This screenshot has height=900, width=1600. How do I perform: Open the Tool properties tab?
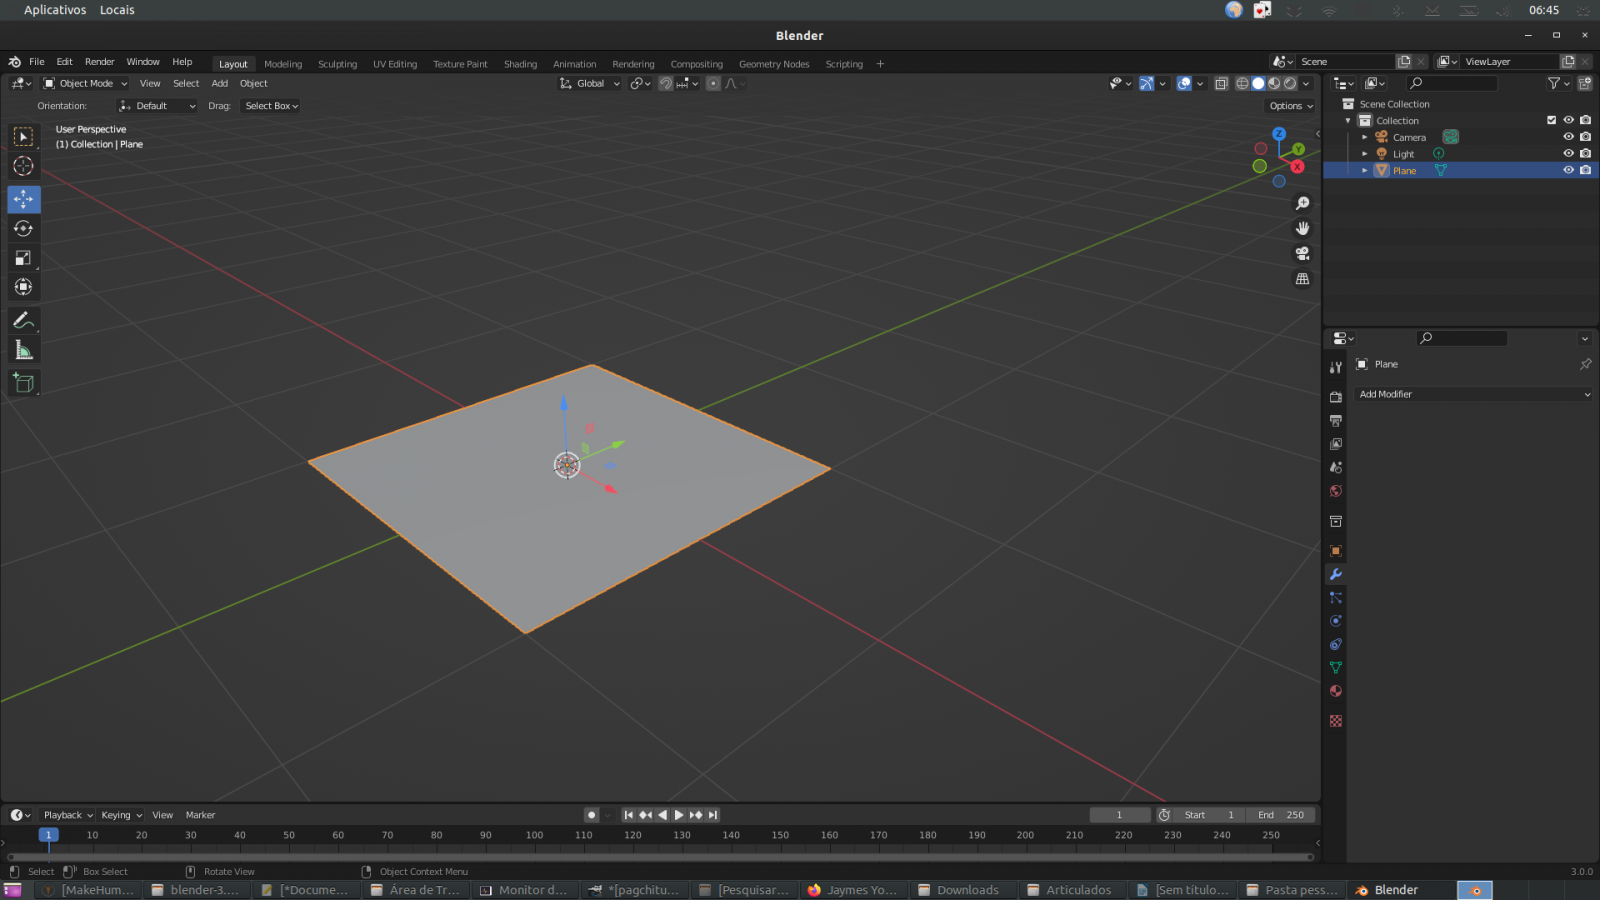click(1335, 367)
